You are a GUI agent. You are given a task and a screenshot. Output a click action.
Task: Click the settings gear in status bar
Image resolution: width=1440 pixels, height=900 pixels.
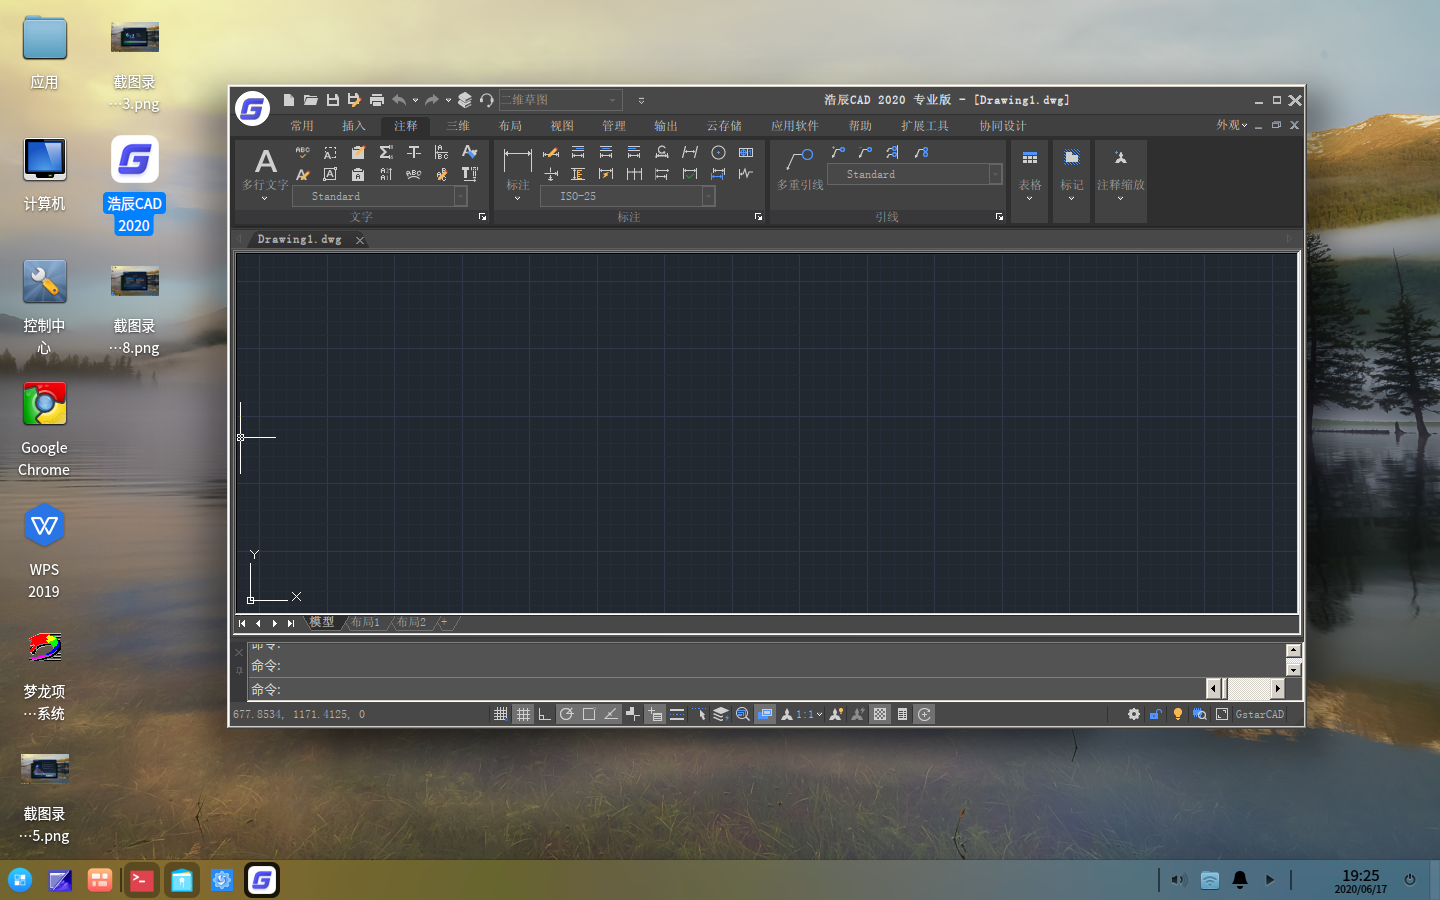click(x=1133, y=714)
